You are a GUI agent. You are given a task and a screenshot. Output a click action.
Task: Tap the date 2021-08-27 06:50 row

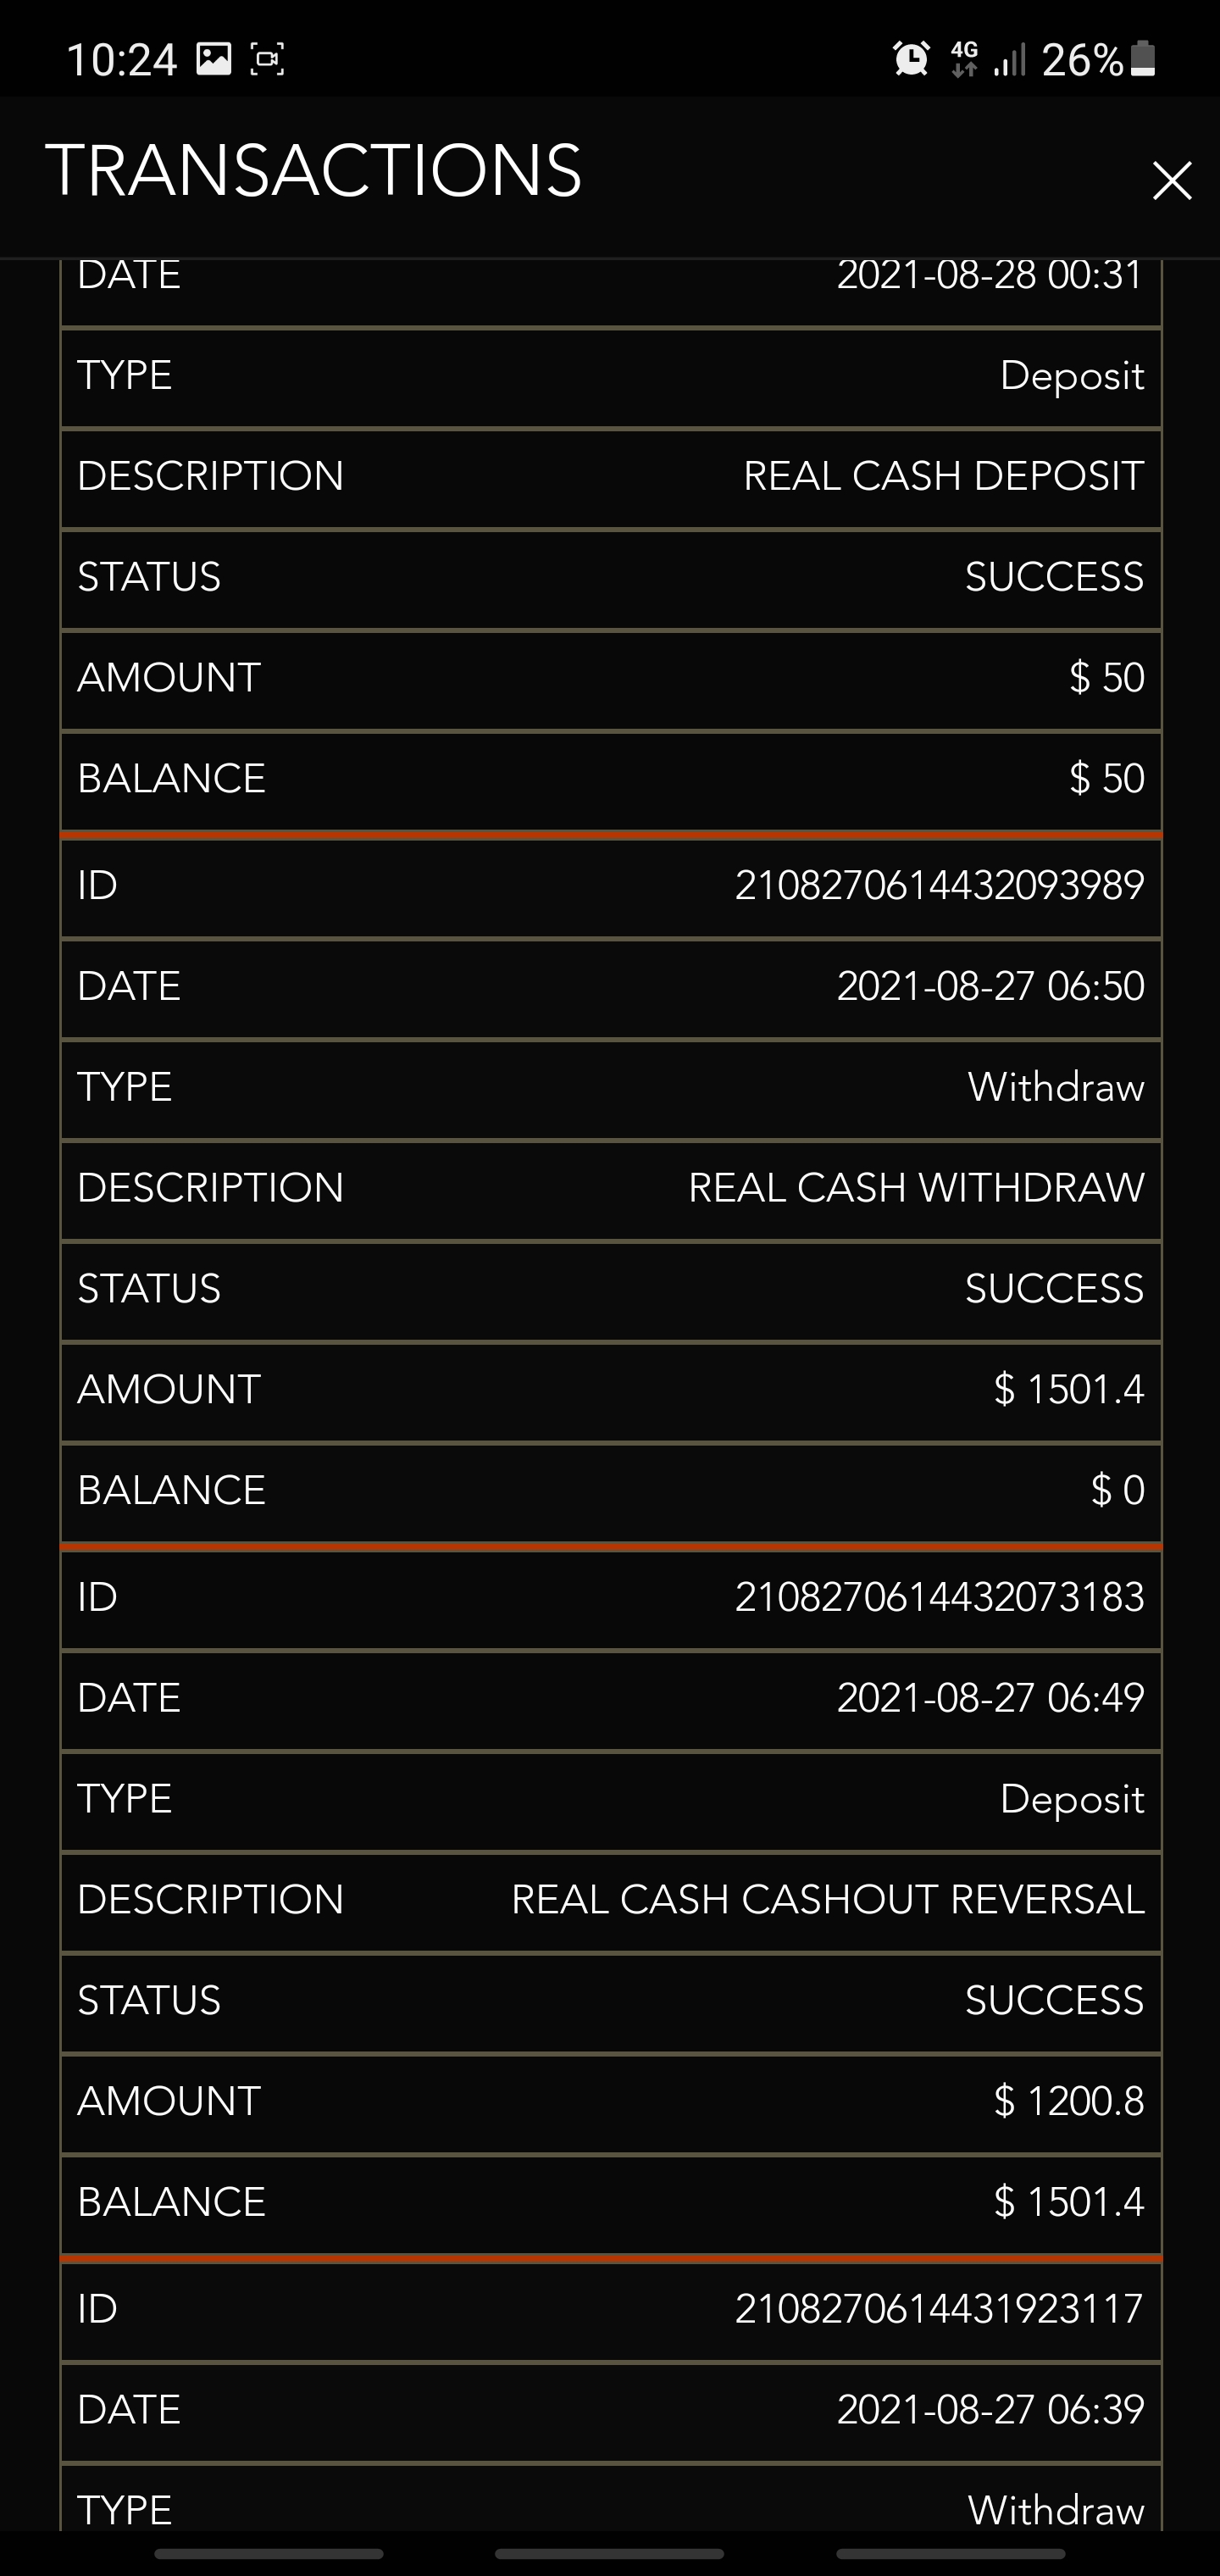[990, 987]
